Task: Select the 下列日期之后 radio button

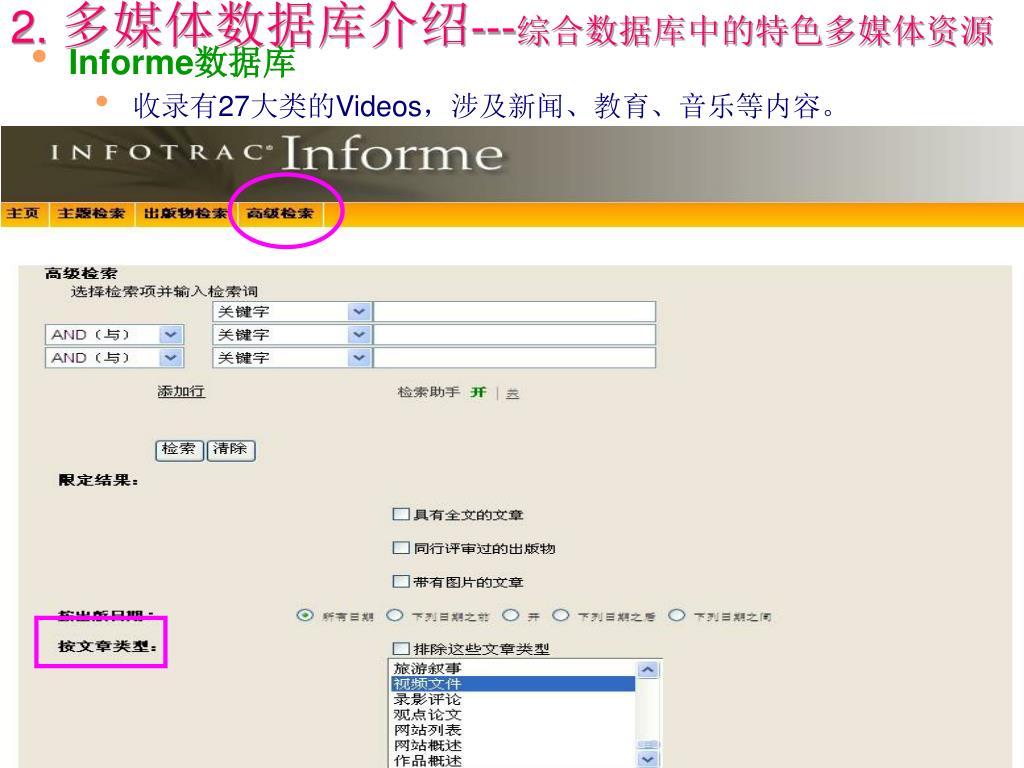Action: pyautogui.click(x=560, y=615)
